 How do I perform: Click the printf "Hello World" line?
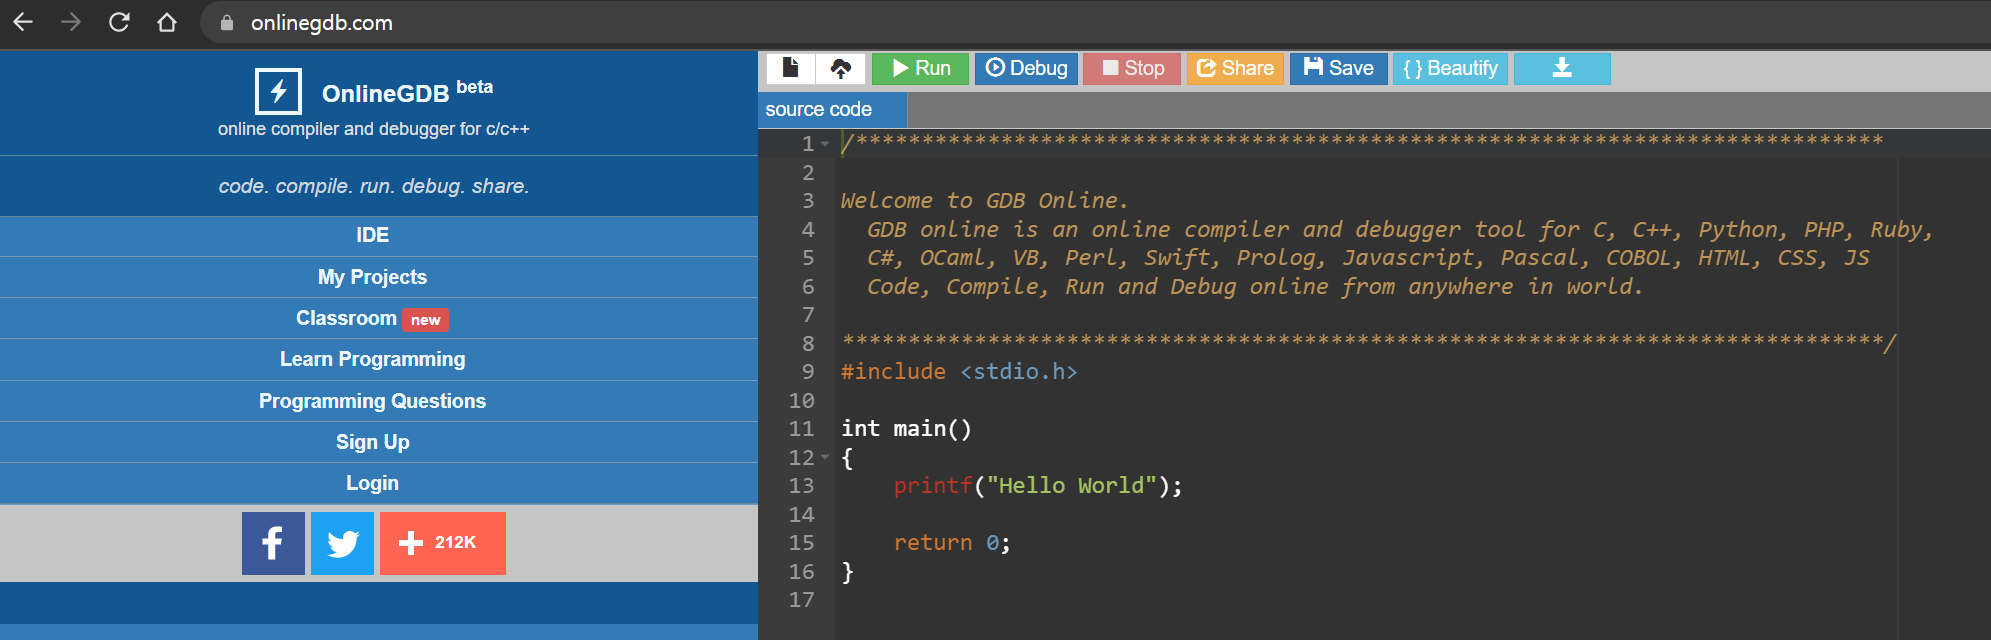click(x=1037, y=486)
